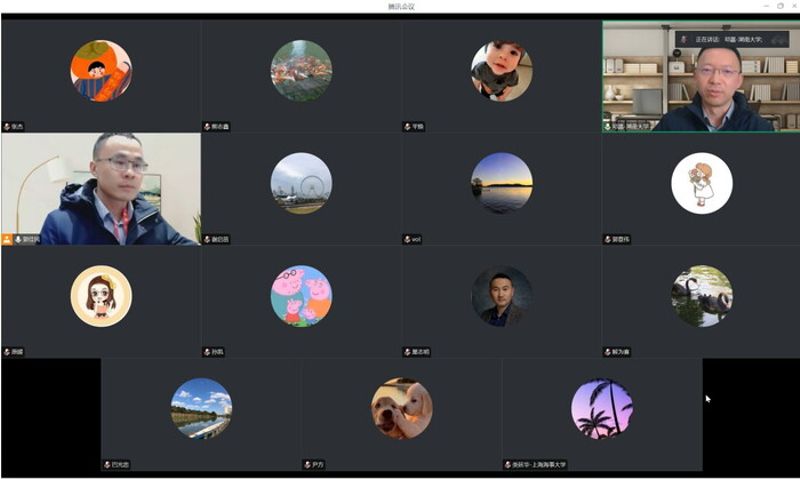Click the koi fish pond avatar
This screenshot has height=479, width=800.
[301, 70]
